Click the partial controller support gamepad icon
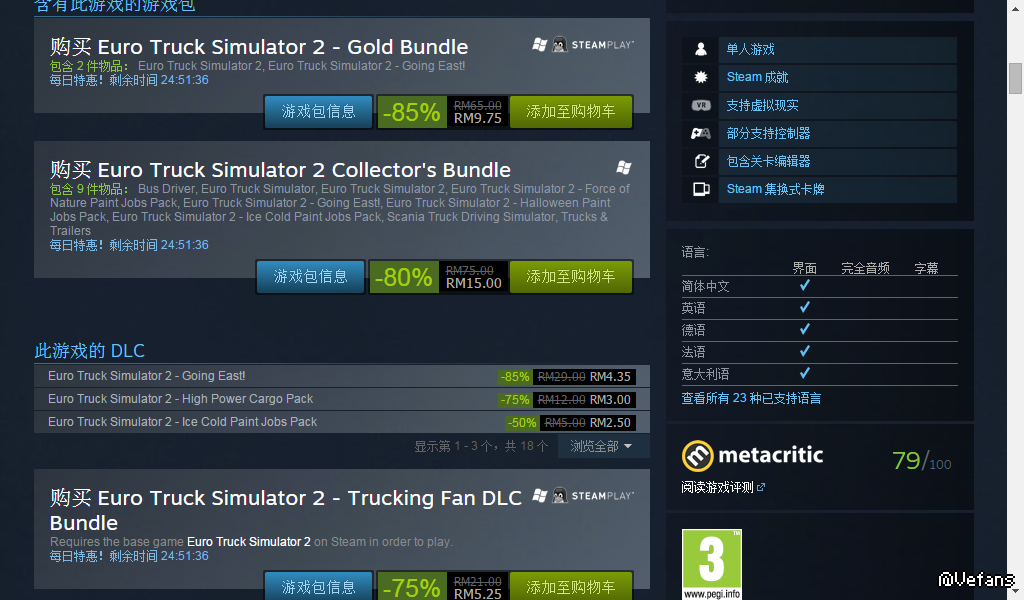The image size is (1026, 600). click(701, 133)
